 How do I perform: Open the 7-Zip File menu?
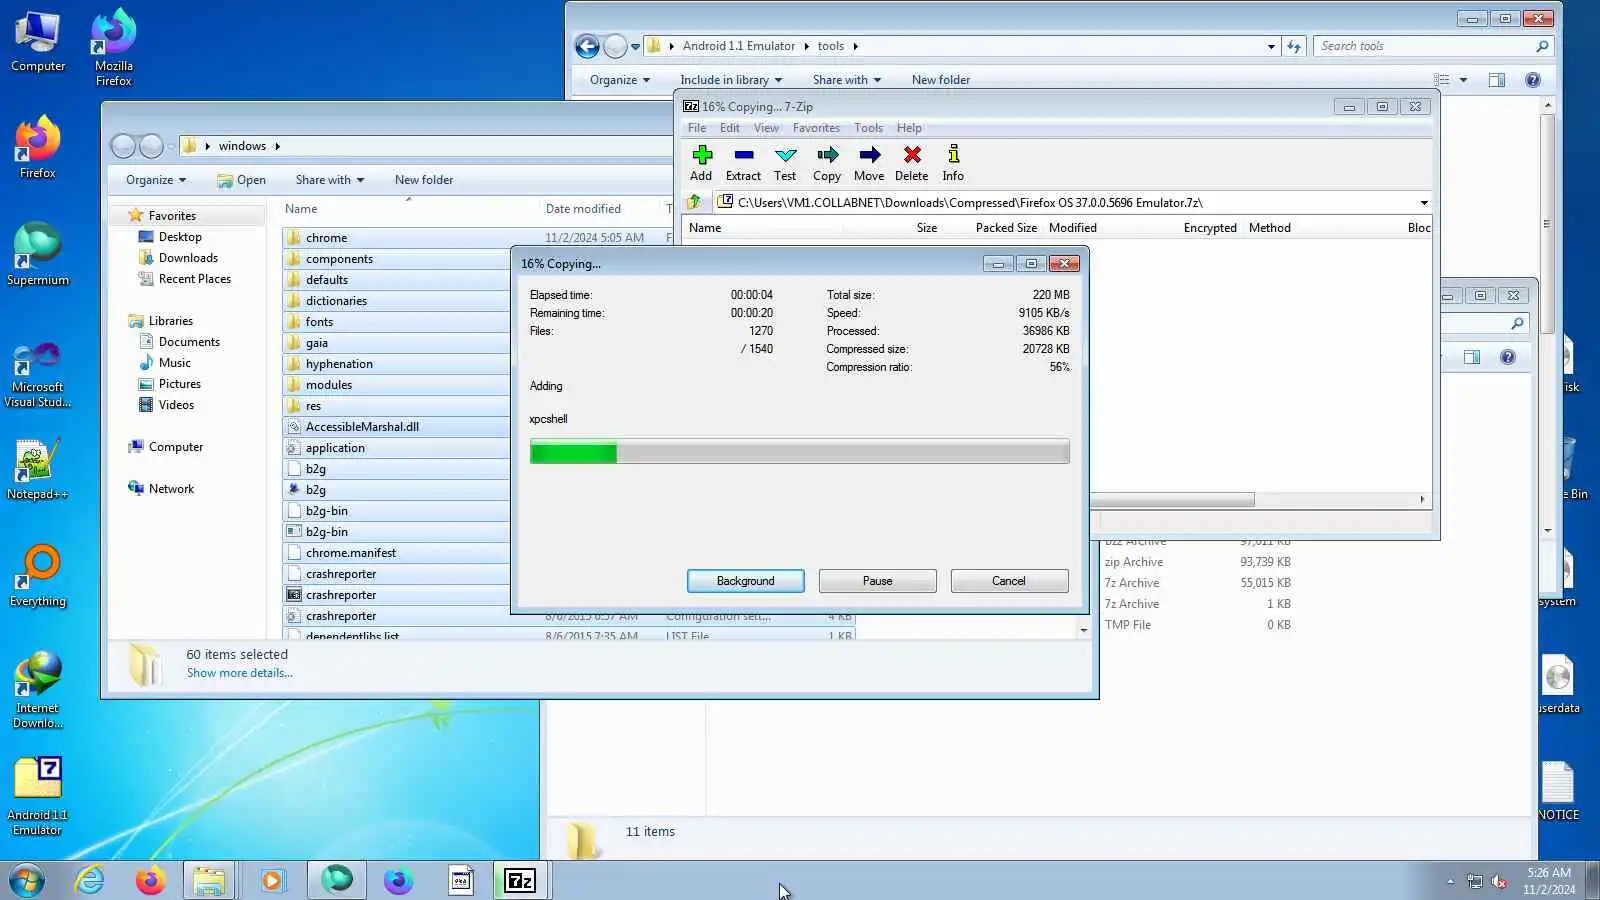(x=697, y=128)
